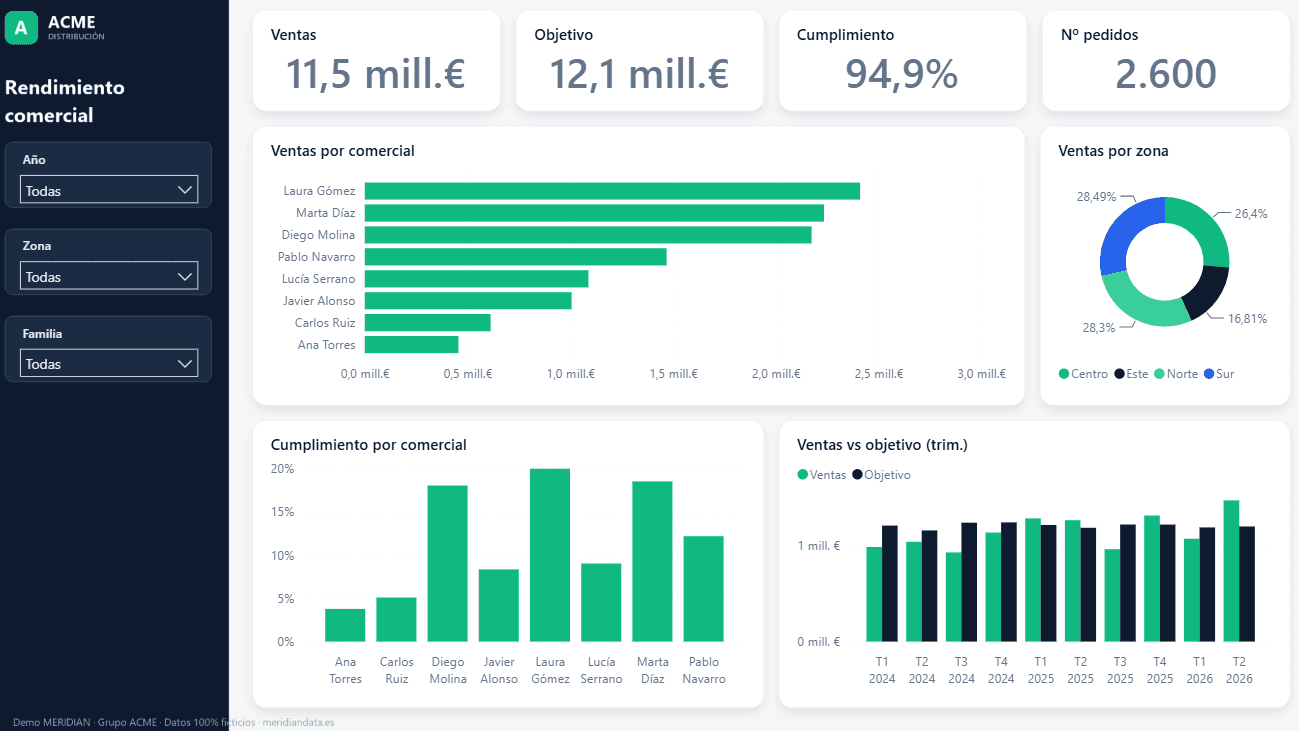Image resolution: width=1299 pixels, height=731 pixels.
Task: Click Diego Molina compliance column
Action: point(447,563)
